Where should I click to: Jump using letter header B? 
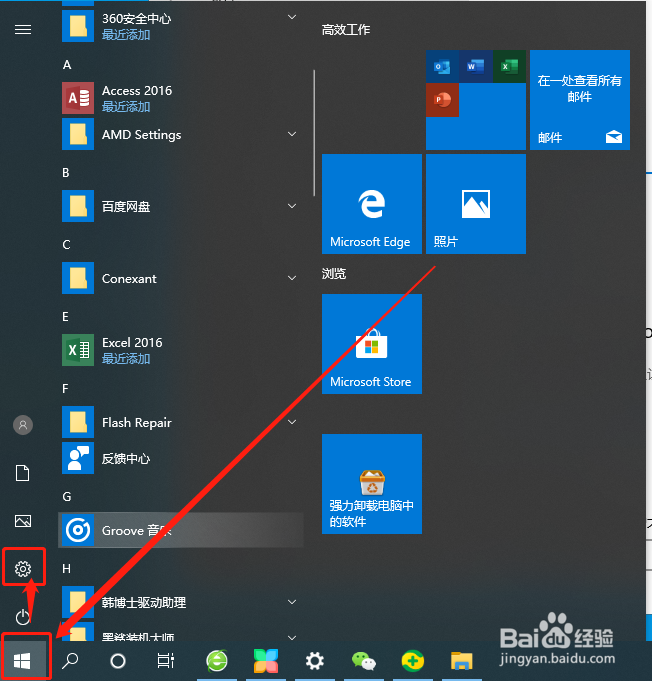coord(66,173)
